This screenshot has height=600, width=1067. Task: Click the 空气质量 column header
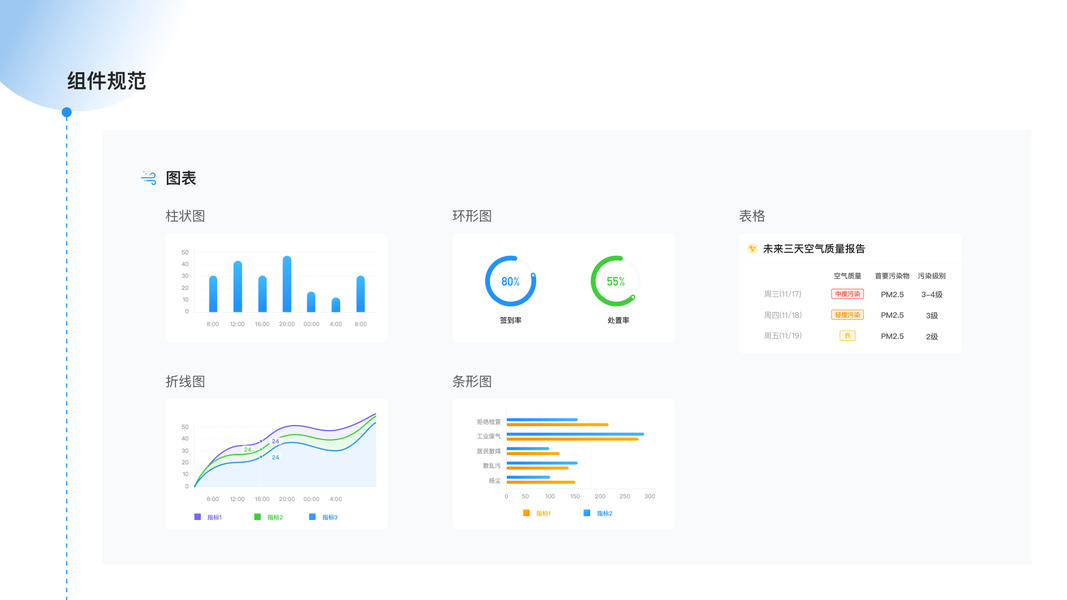coord(847,276)
